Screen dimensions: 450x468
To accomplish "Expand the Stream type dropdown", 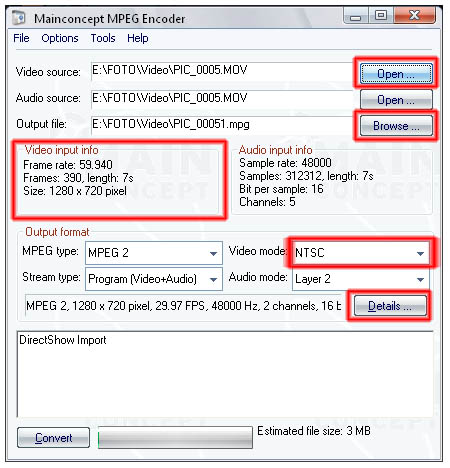I will (154, 279).
